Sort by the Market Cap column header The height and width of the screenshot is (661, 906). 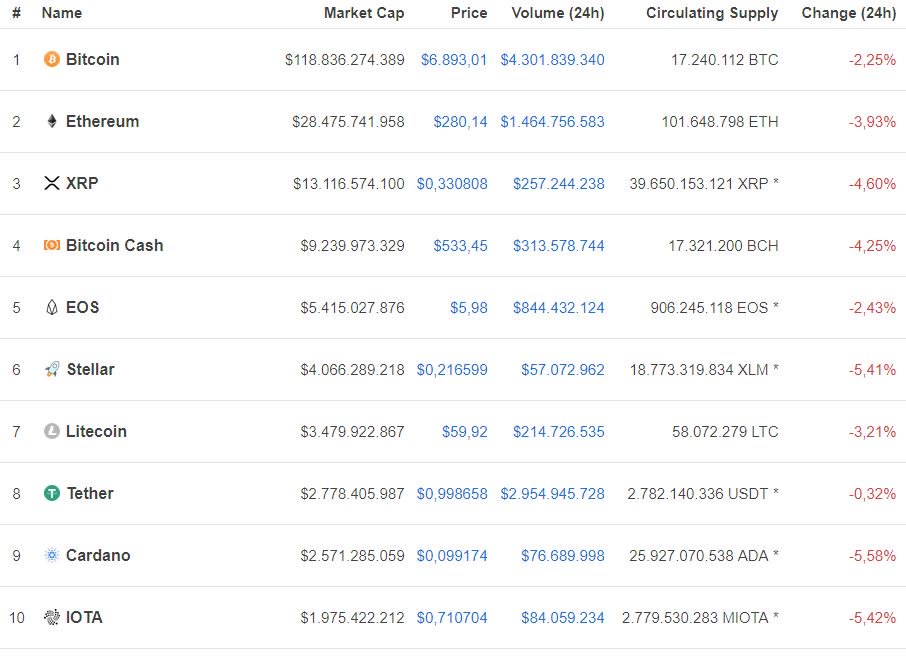(x=364, y=13)
